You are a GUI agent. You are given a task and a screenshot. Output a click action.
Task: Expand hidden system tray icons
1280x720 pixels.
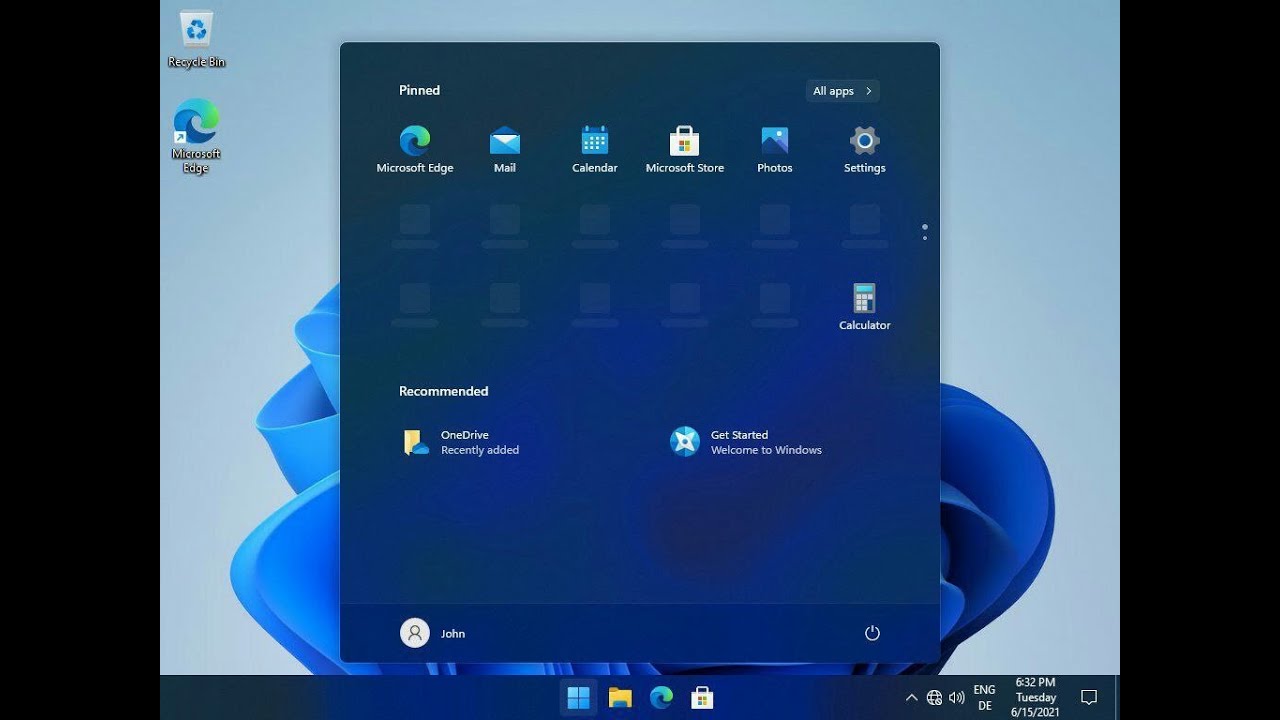pyautogui.click(x=911, y=697)
